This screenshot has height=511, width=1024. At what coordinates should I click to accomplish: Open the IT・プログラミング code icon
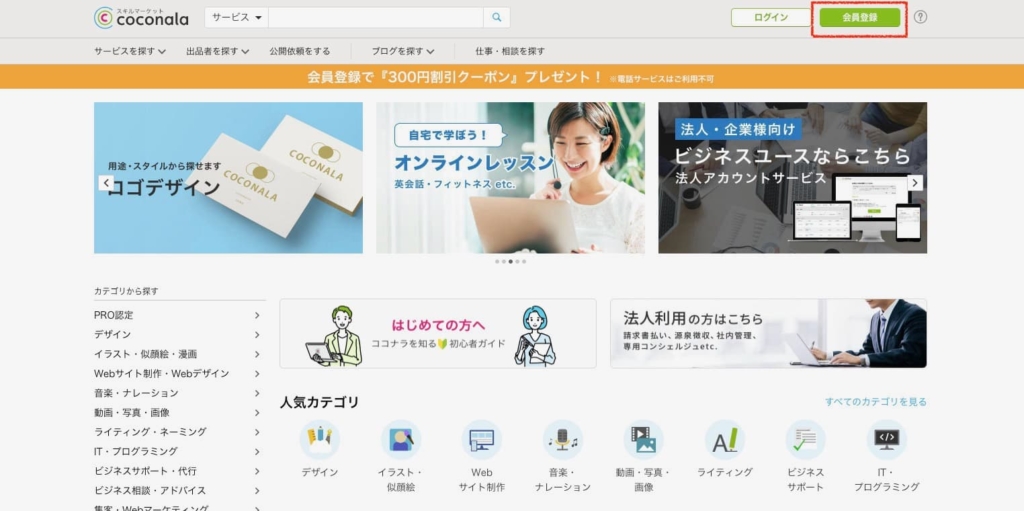887,439
